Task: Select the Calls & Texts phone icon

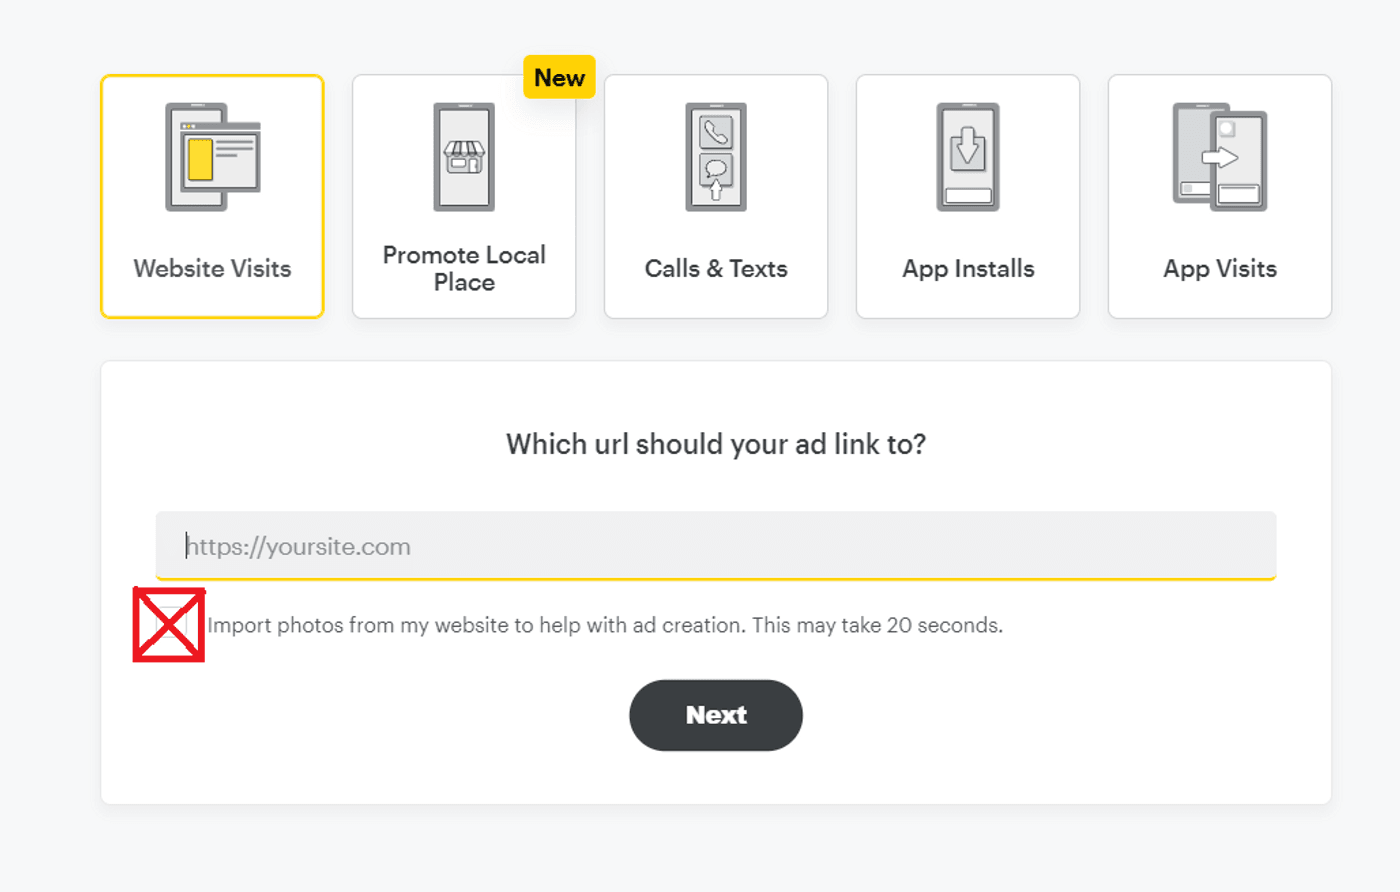Action: (x=715, y=152)
